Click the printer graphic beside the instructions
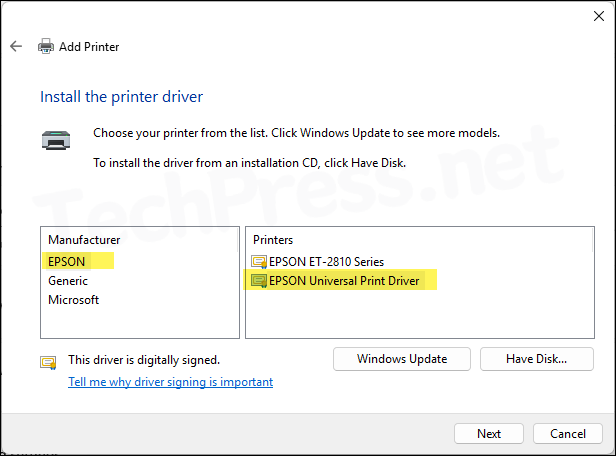Screen dimensions: 616x456 pyautogui.click(x=56, y=140)
